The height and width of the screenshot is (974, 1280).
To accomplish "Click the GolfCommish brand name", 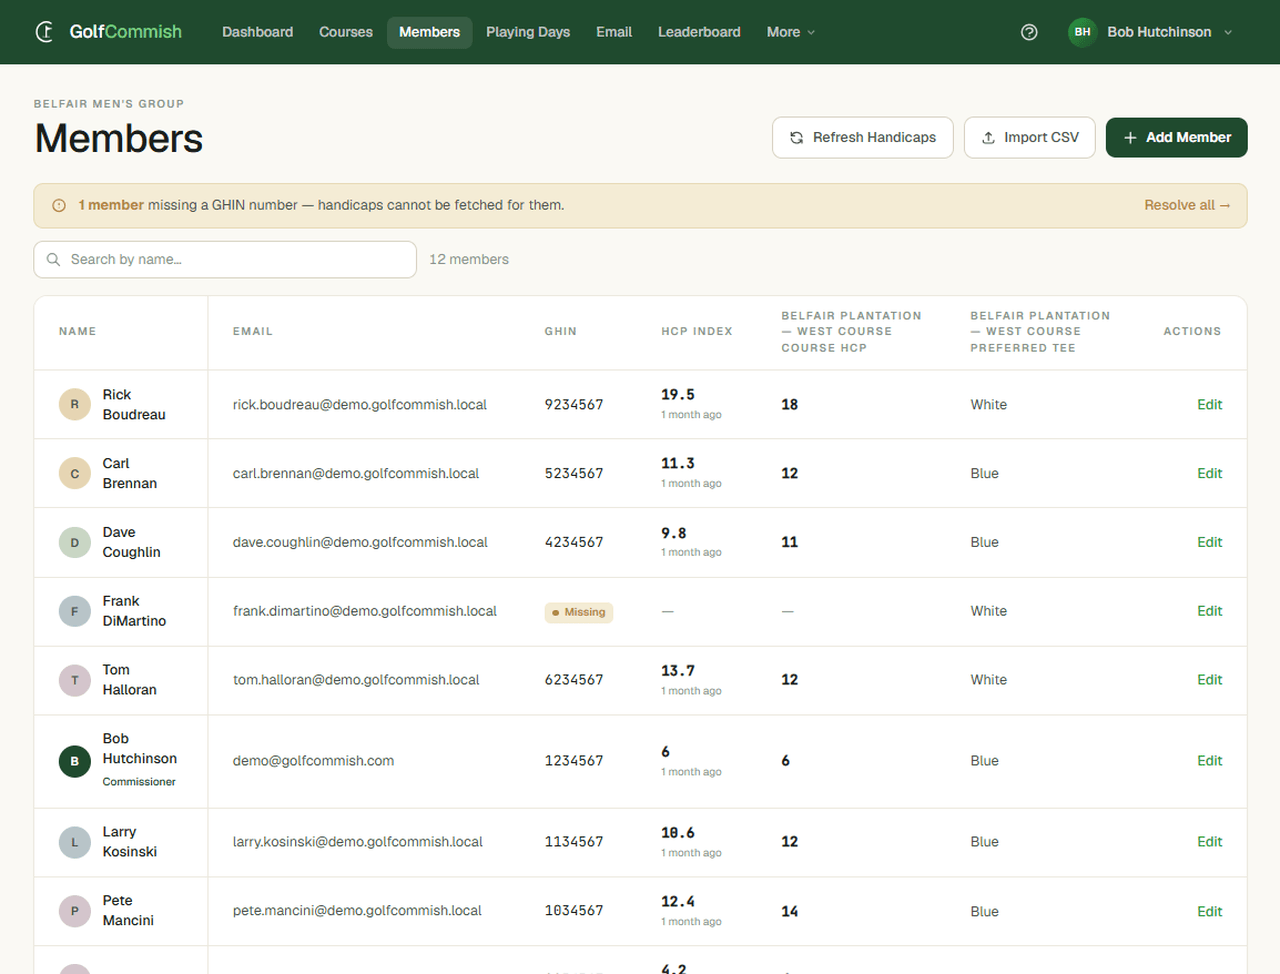I will pos(126,32).
